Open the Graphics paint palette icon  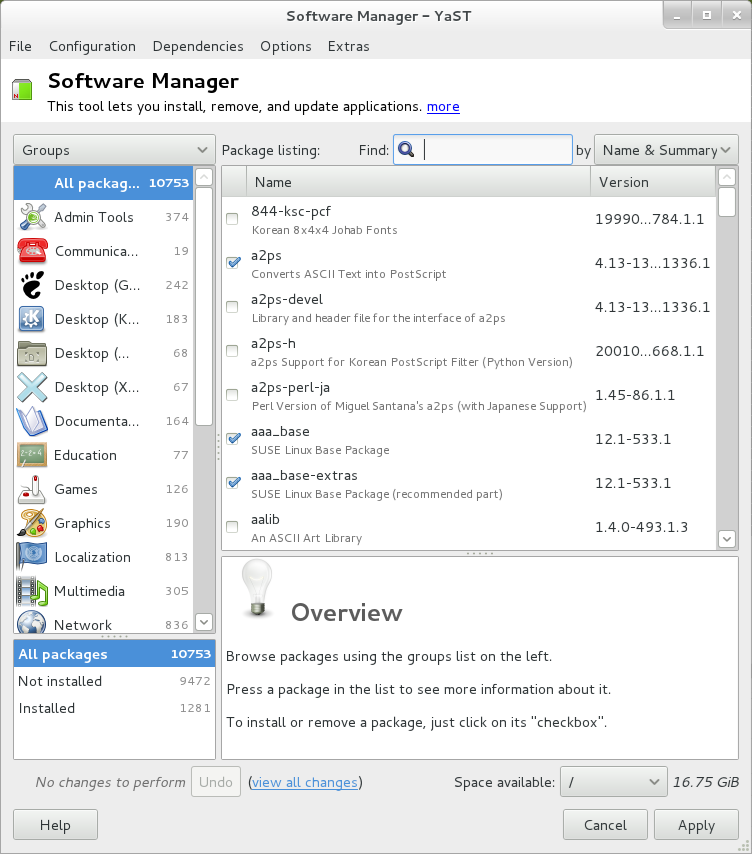point(32,523)
